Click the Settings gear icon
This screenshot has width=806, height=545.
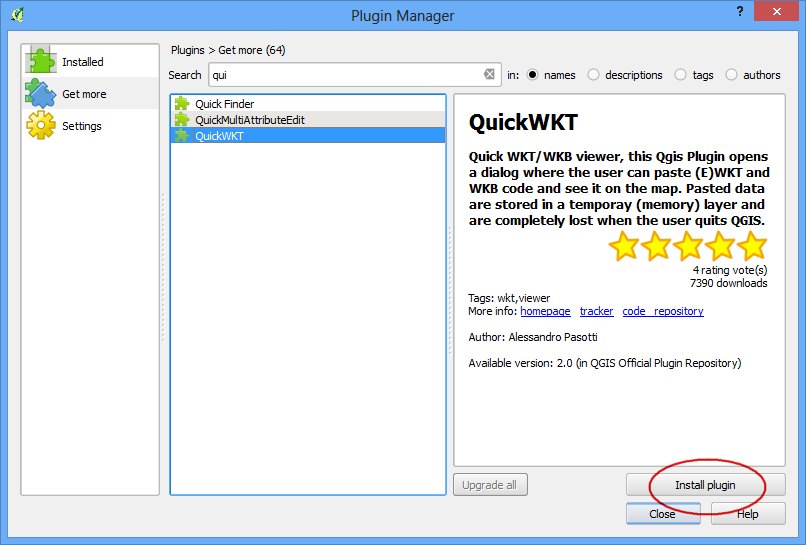[41, 125]
